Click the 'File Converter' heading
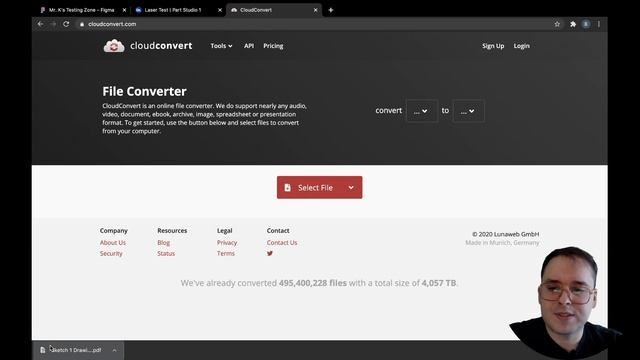The image size is (640, 360). [x=144, y=91]
